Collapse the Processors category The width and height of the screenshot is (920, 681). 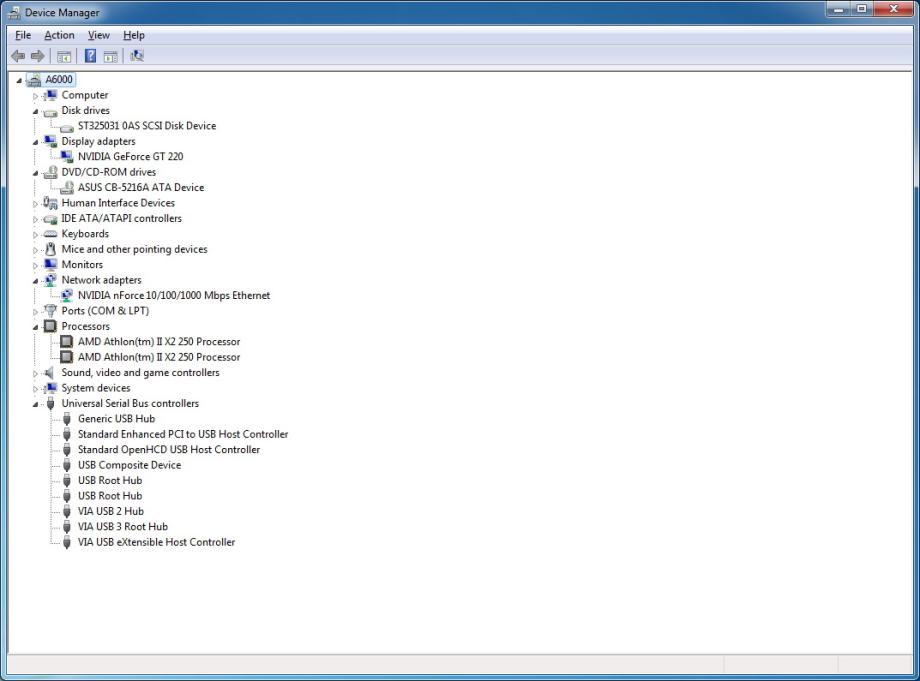pos(35,327)
